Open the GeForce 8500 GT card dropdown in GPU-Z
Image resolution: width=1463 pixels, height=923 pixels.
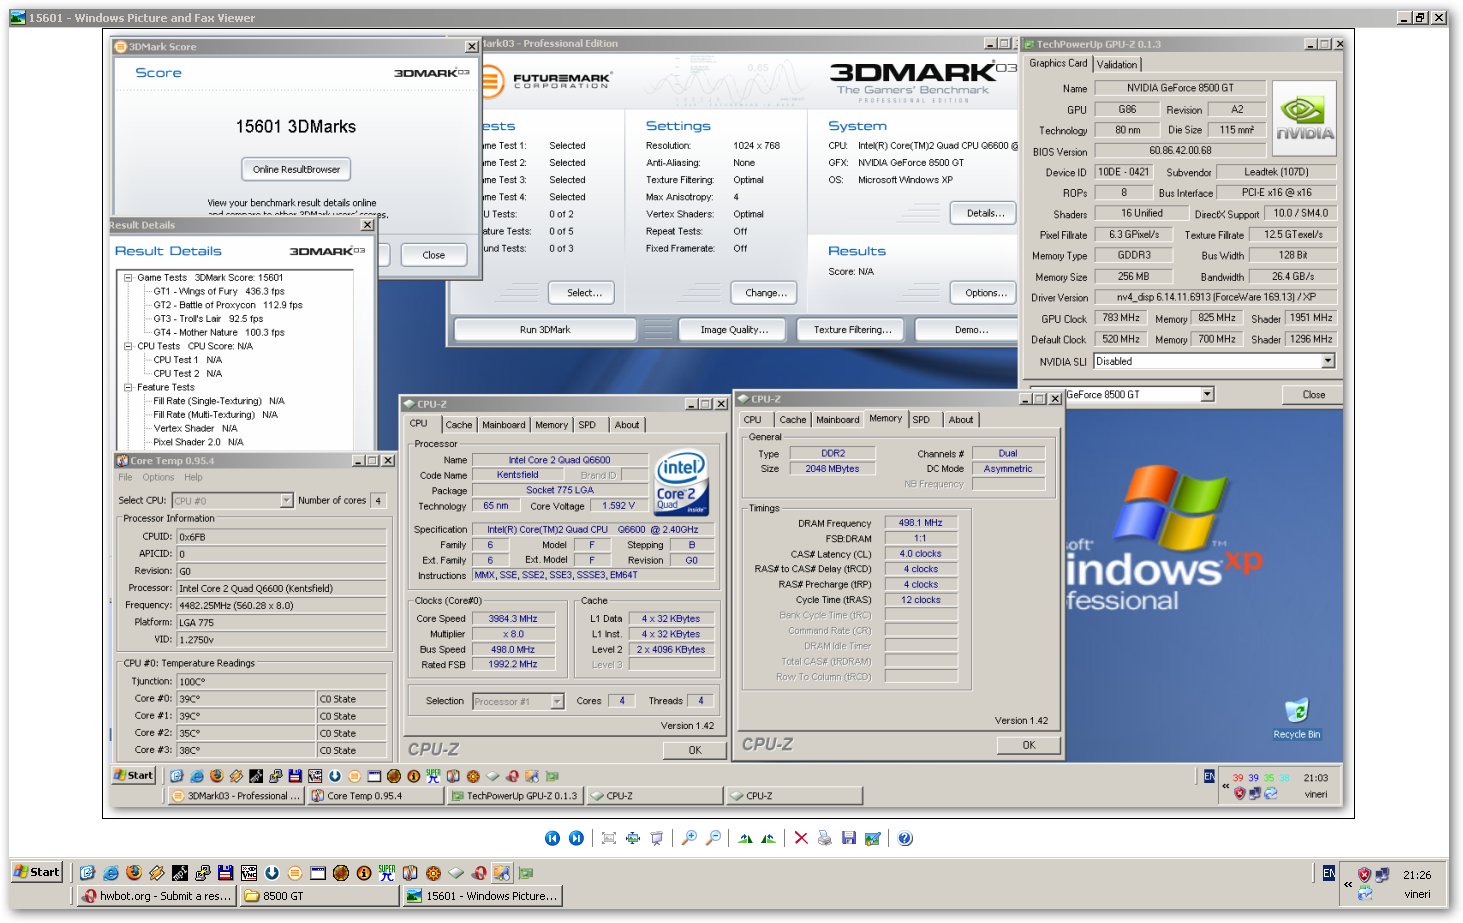coord(1207,394)
